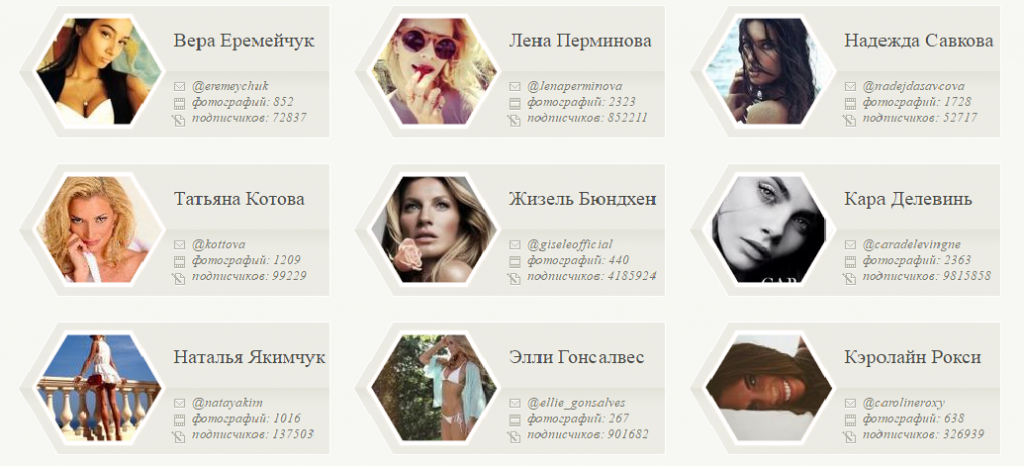The height and width of the screenshot is (466, 1024).
Task: Click Наталья Якимчук hexagon thumbnail
Action: (x=98, y=388)
